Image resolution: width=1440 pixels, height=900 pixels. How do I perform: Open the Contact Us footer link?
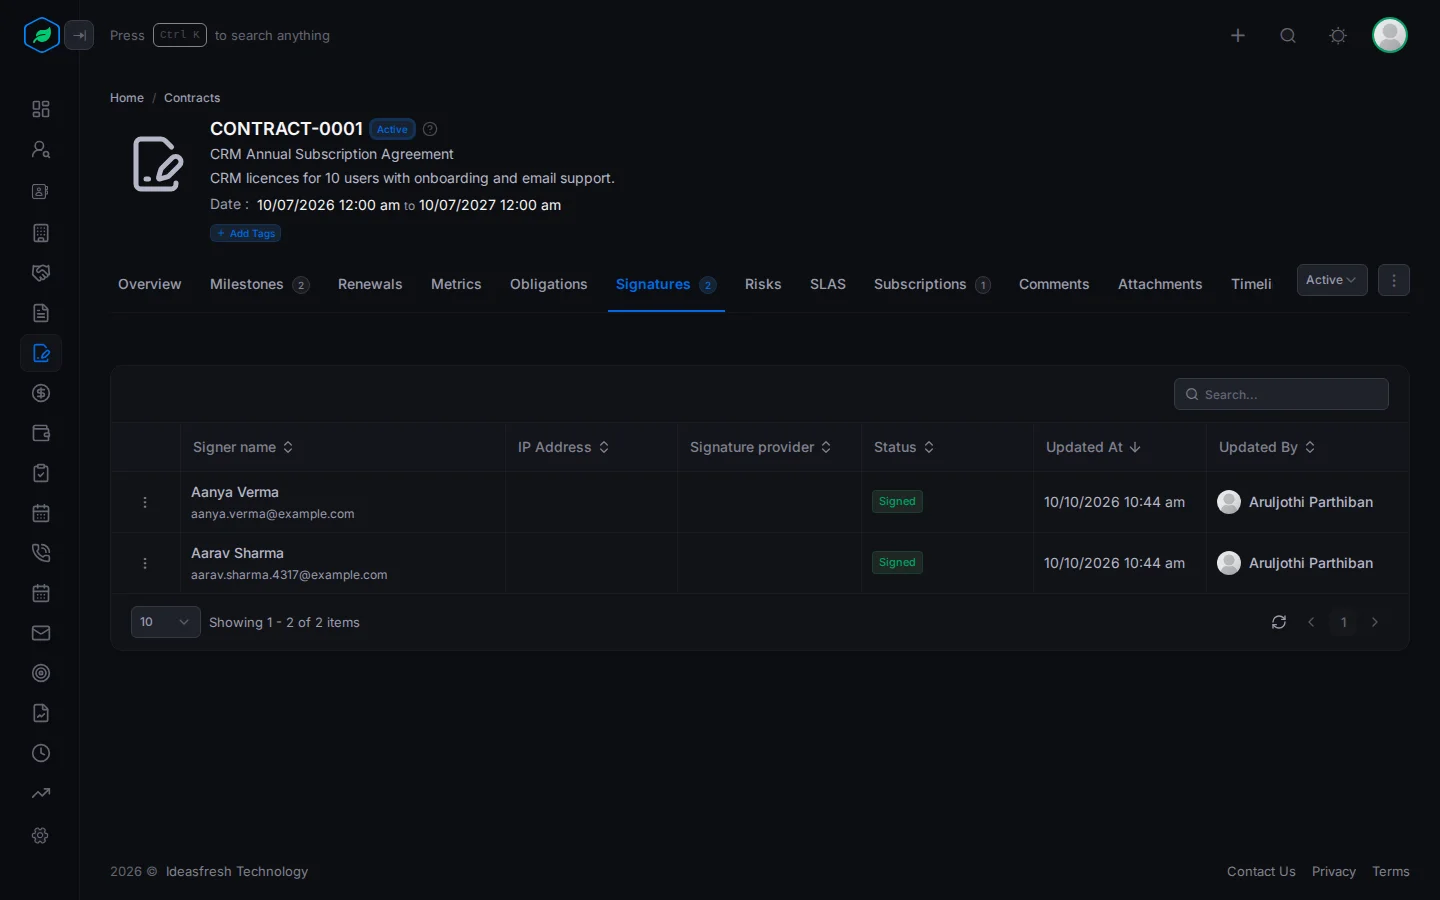pos(1261,871)
